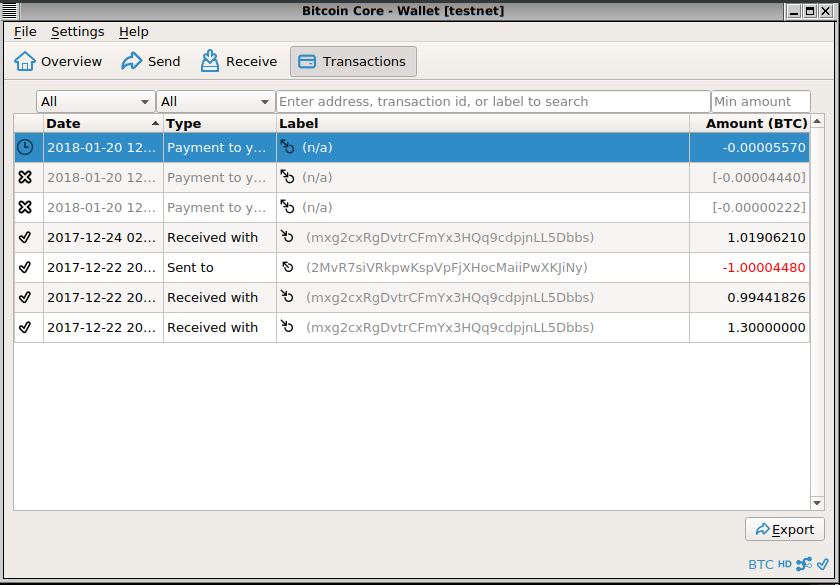
Task: Click the payment-to-self icon in the -0.00005570 row
Action: pyautogui.click(x=288, y=147)
